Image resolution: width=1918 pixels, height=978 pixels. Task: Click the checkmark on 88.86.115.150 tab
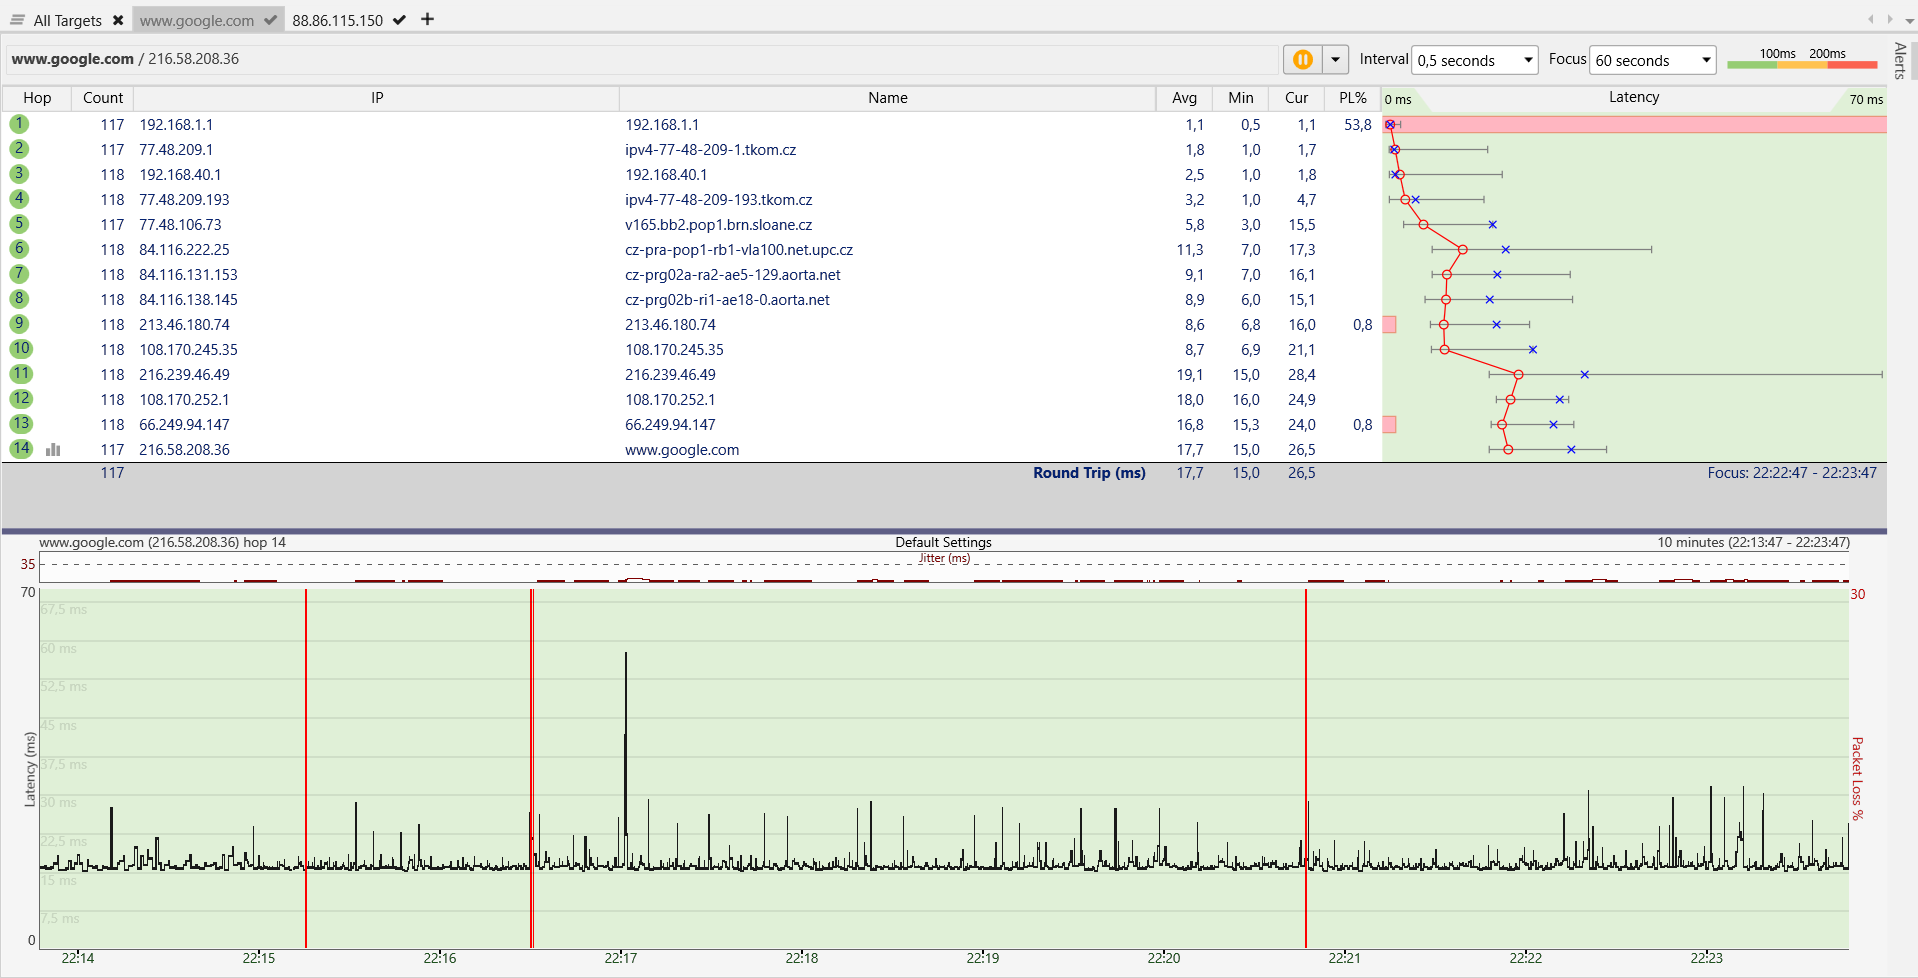click(399, 20)
